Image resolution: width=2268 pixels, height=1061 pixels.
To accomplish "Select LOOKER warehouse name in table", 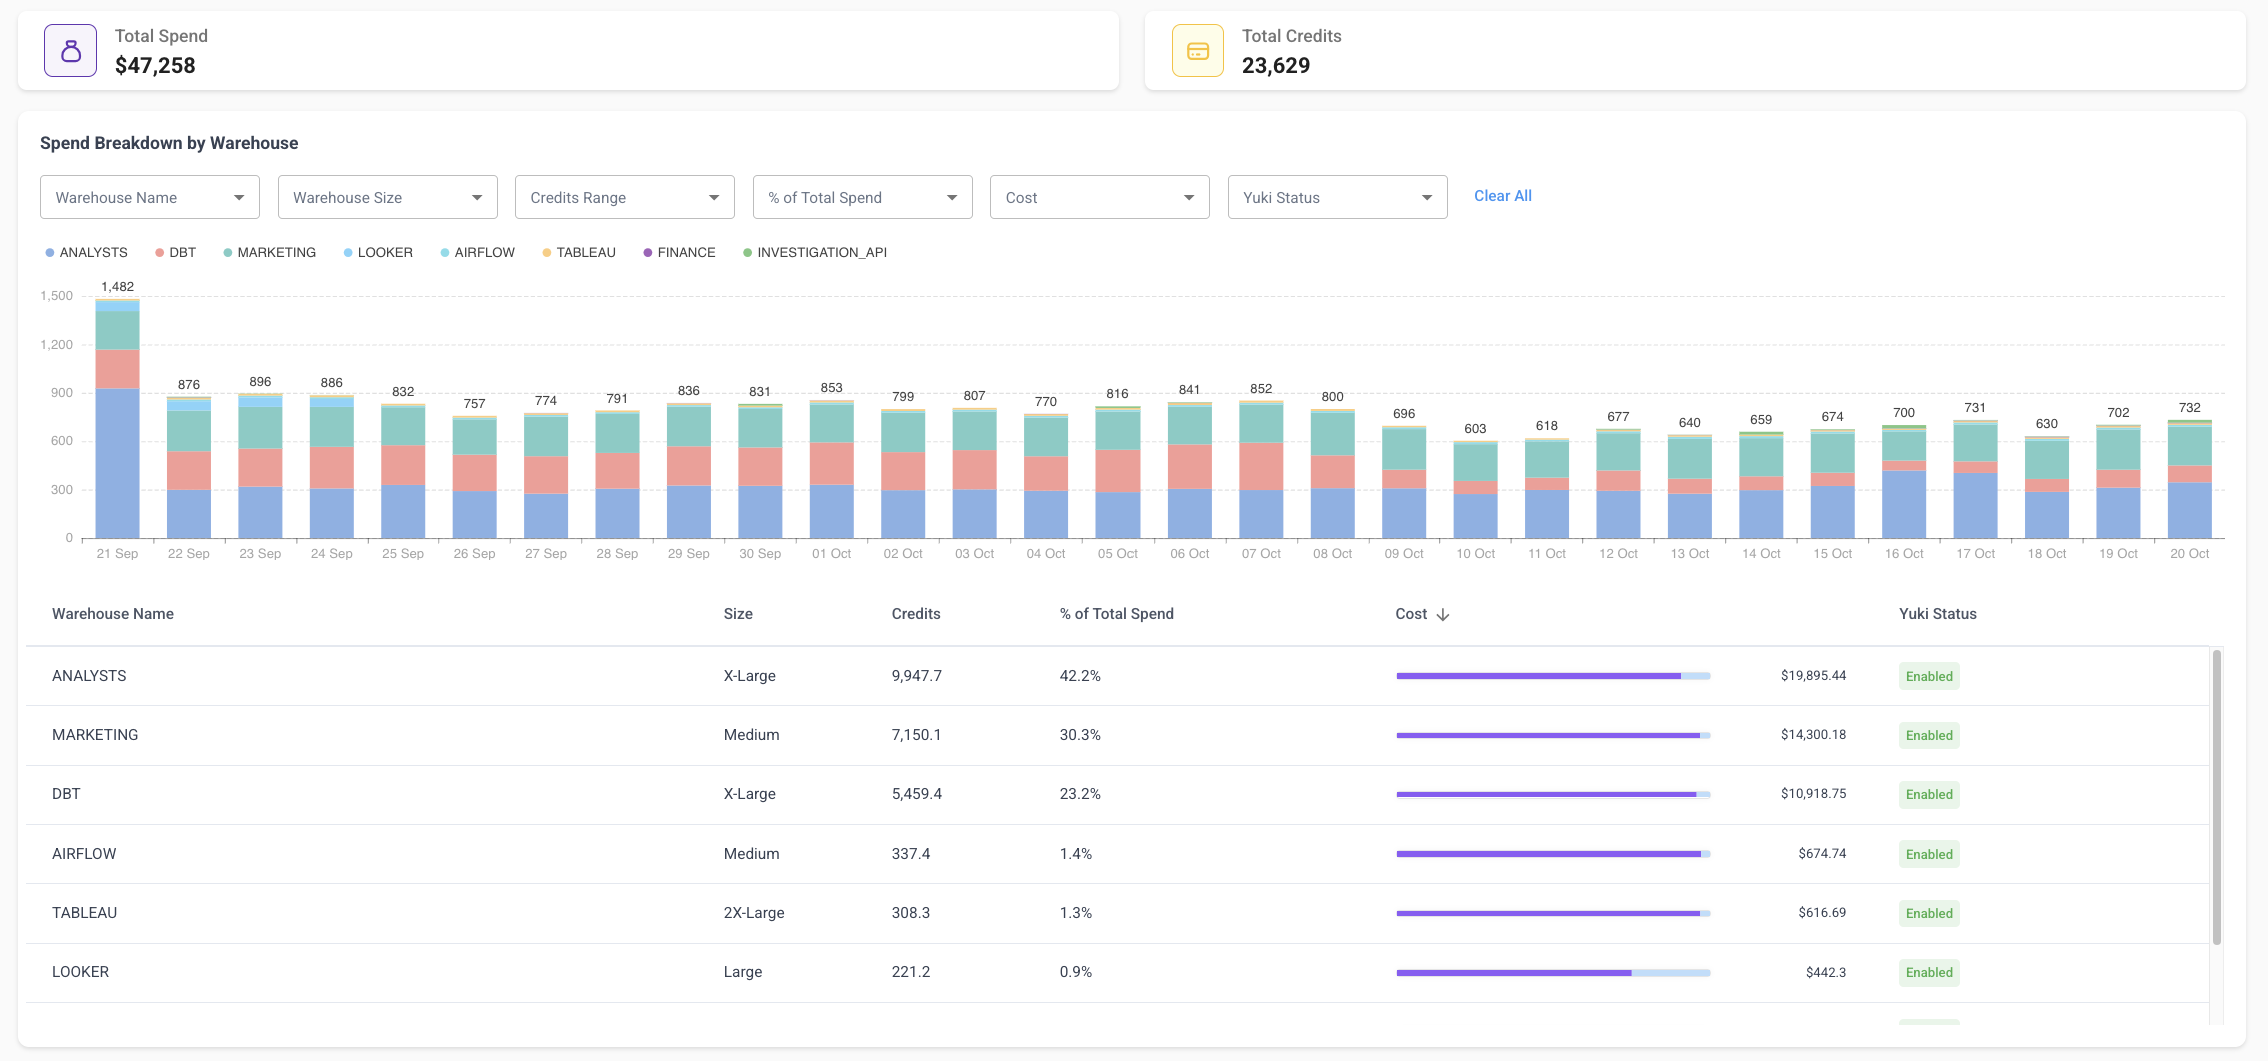I will click(80, 972).
